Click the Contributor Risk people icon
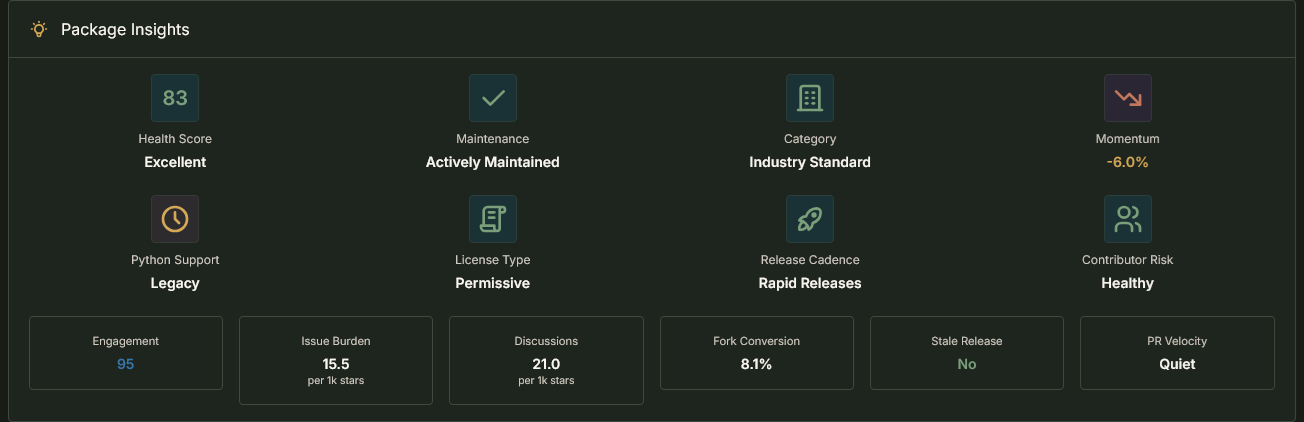 pos(1127,219)
